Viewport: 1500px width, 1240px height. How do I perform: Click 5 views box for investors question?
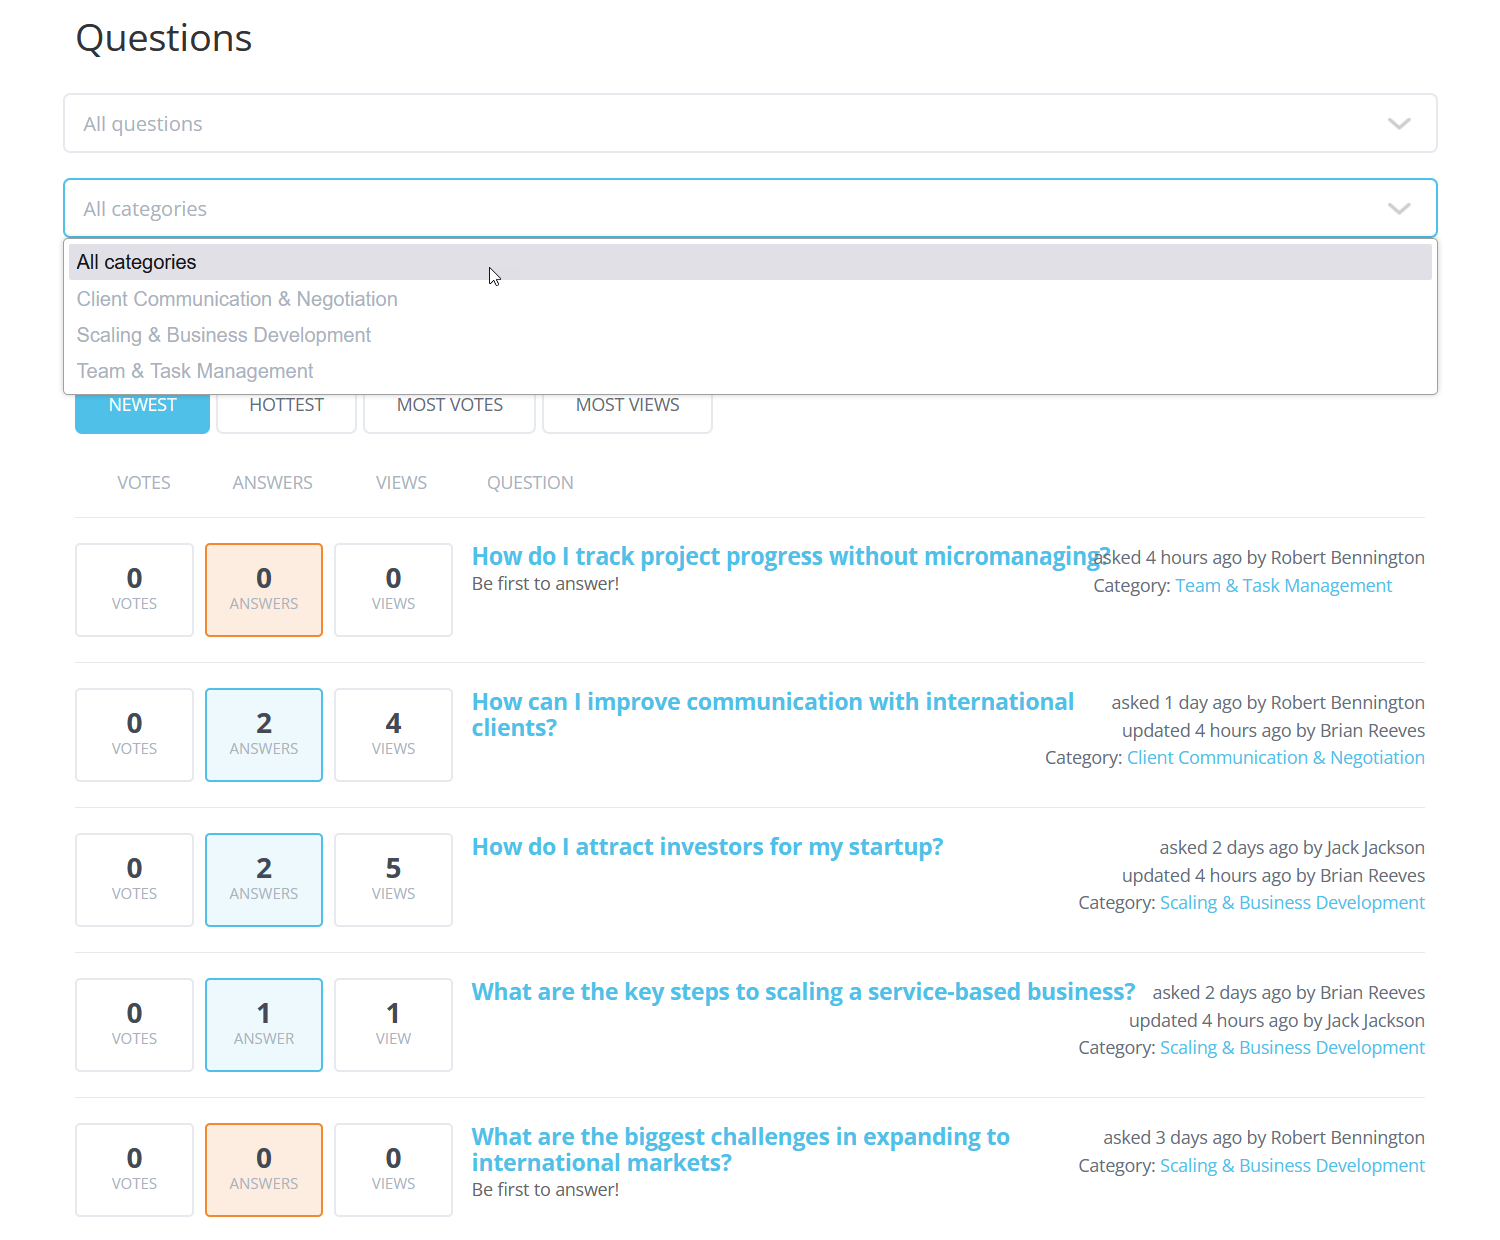393,880
